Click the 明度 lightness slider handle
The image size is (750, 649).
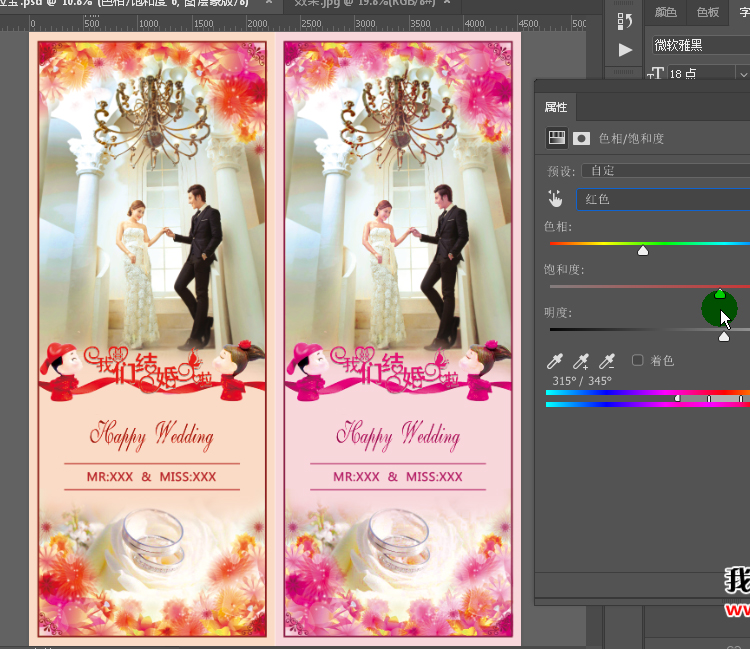724,337
